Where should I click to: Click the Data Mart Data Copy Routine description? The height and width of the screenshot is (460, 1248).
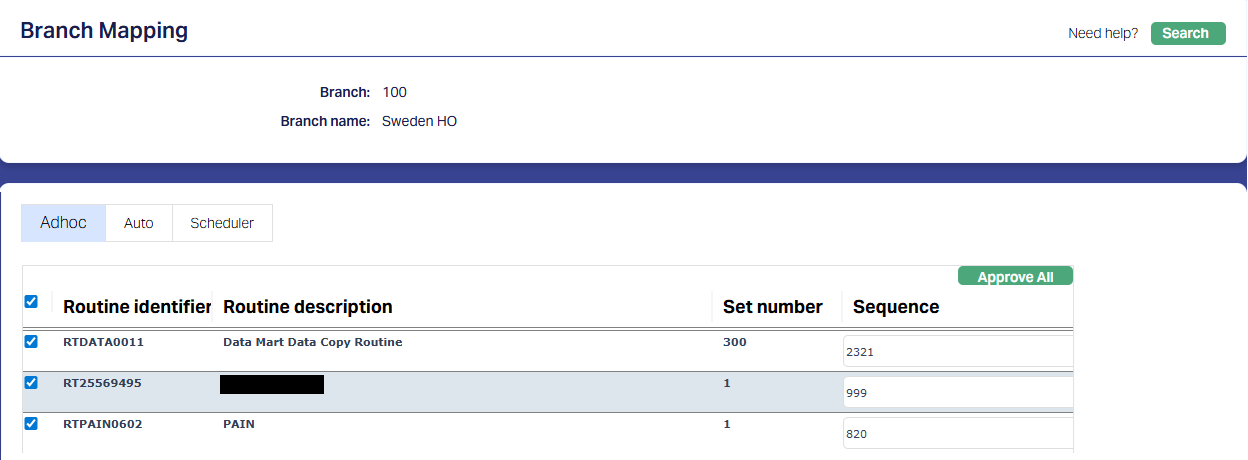coord(312,342)
